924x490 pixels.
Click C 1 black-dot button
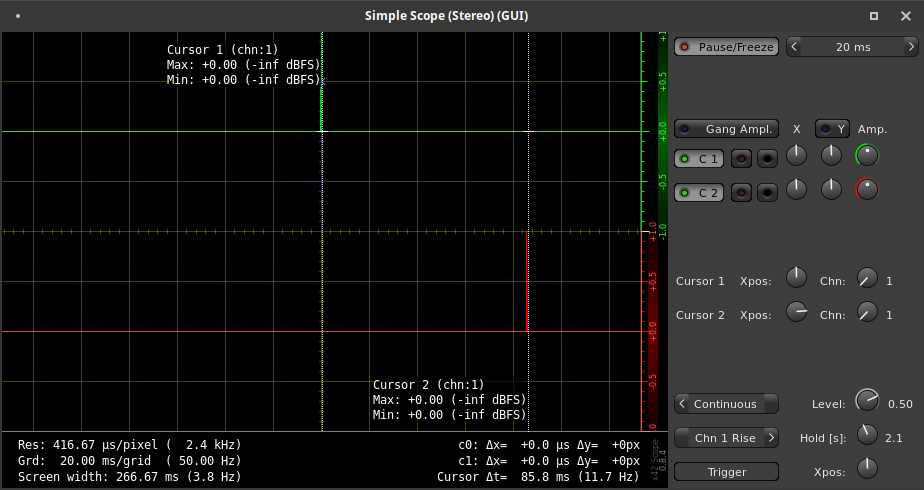tap(767, 159)
